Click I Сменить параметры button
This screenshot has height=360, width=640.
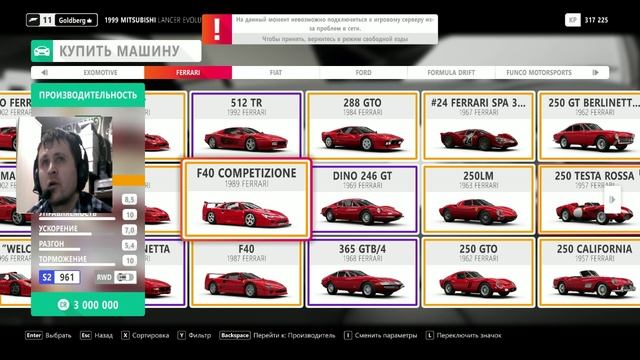point(380,336)
